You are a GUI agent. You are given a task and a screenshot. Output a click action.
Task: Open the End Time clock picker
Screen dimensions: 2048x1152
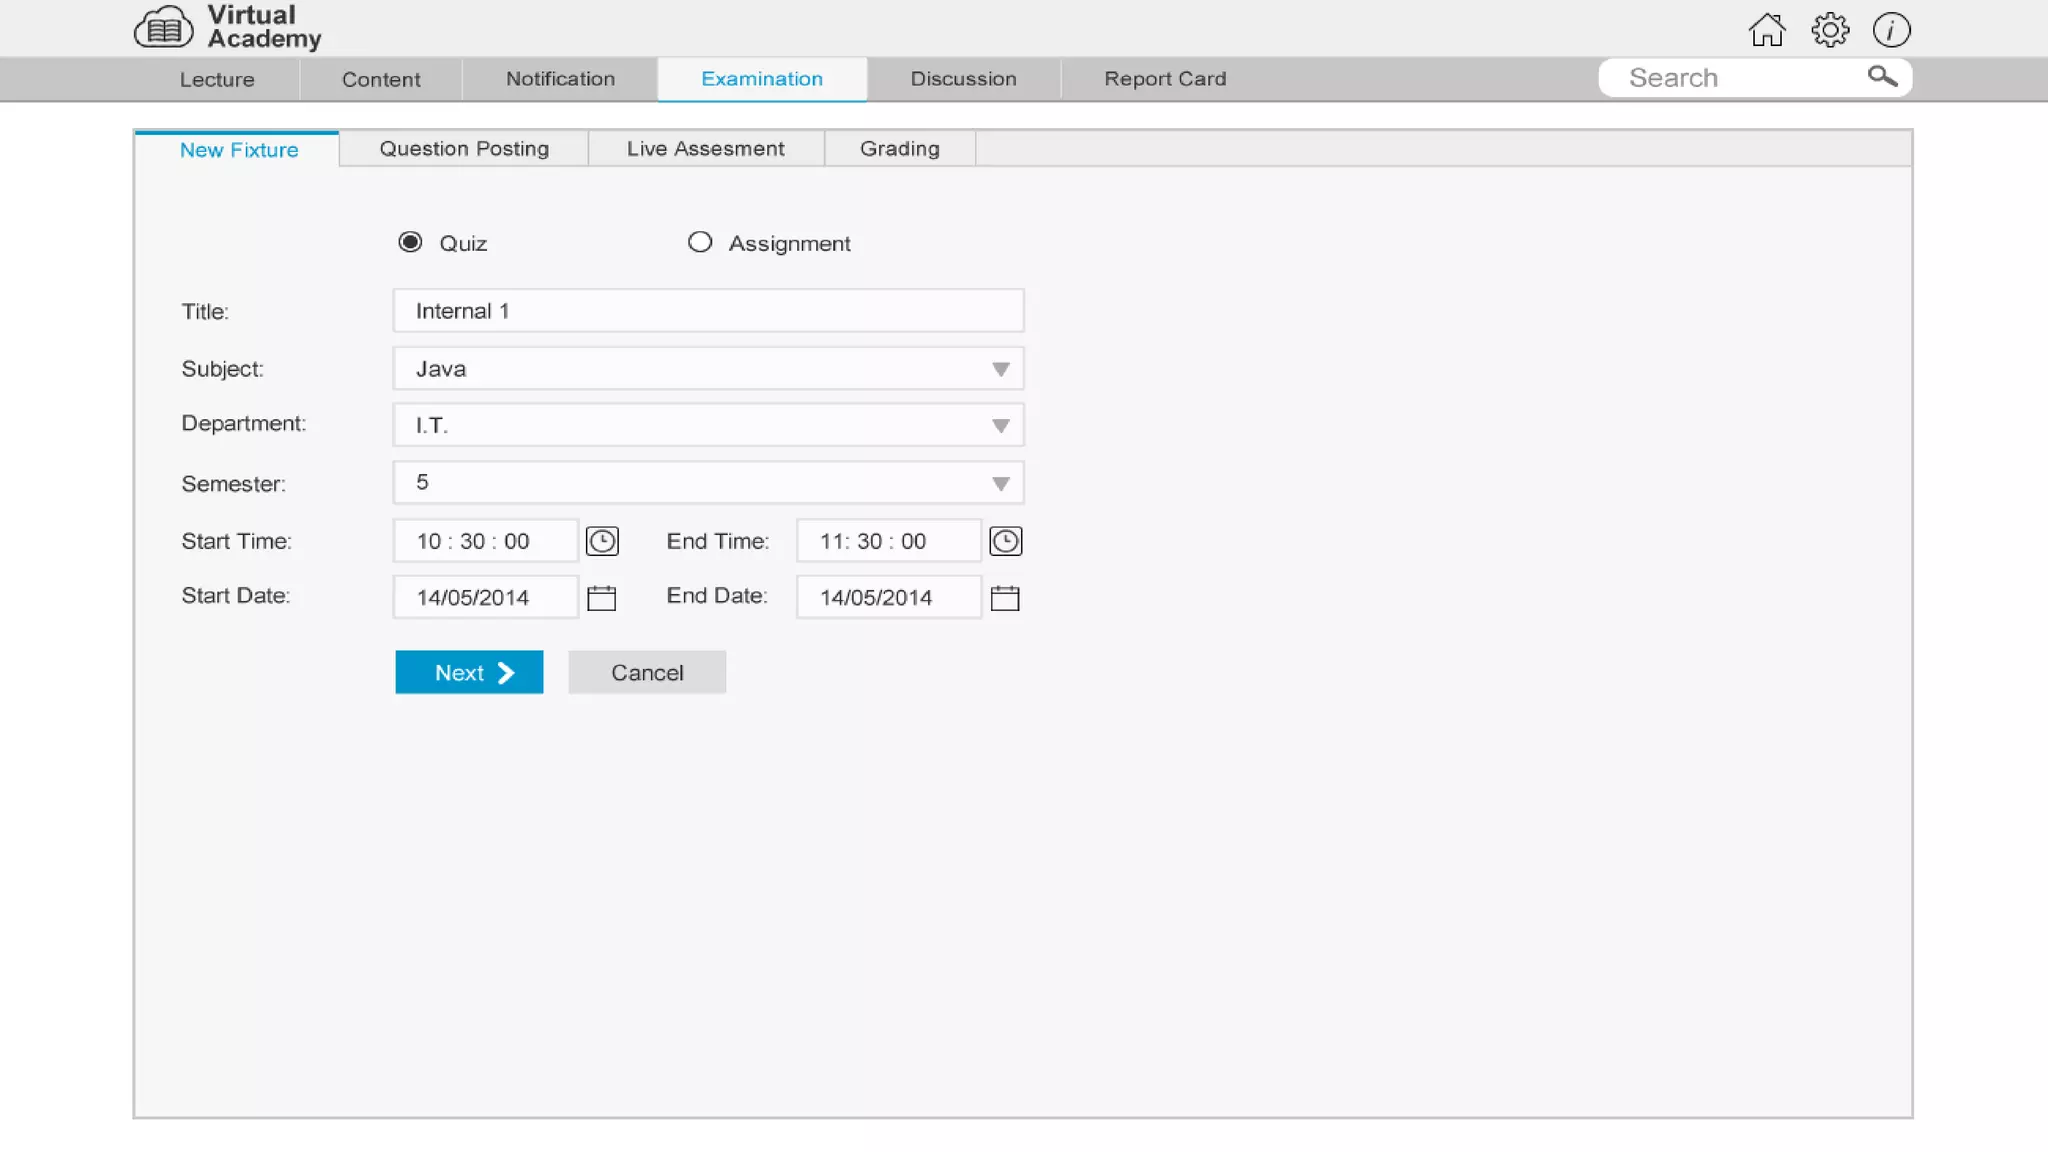tap(1005, 541)
